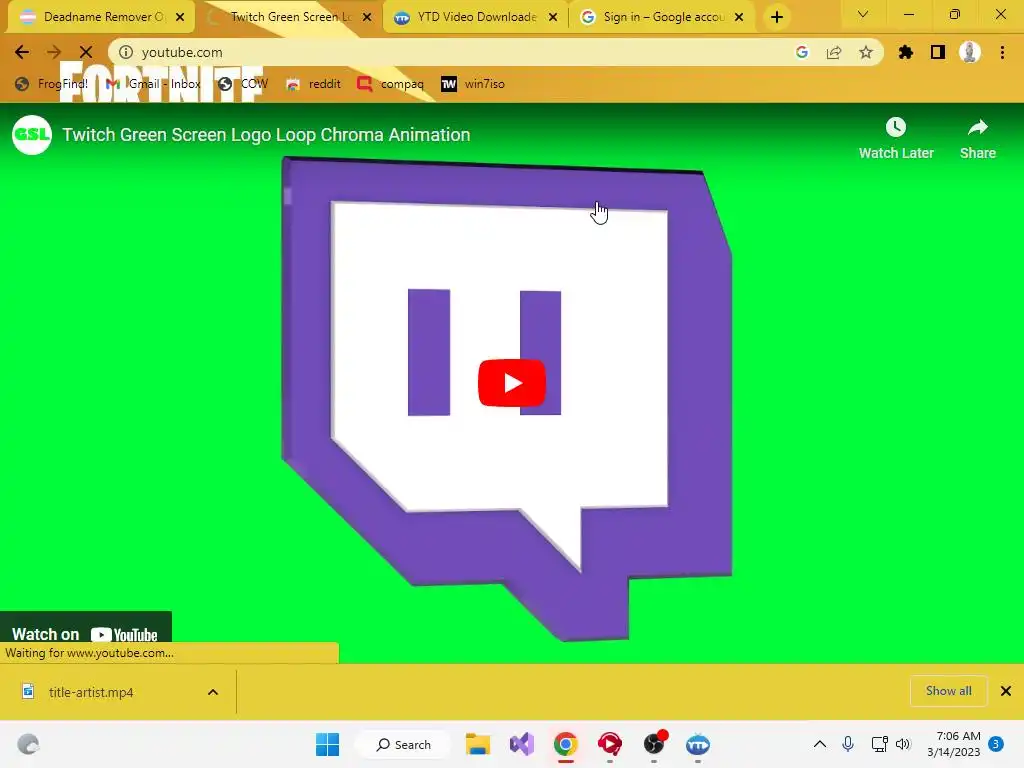
Task: Expand title-artist.mp4 download options chevron
Action: pos(213,692)
